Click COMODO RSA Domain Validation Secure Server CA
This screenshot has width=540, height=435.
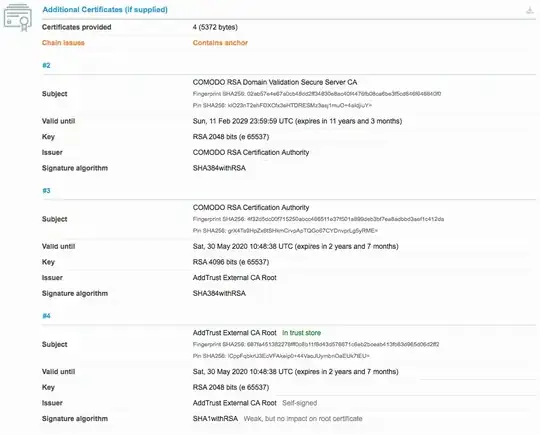pyautogui.click(x=275, y=82)
